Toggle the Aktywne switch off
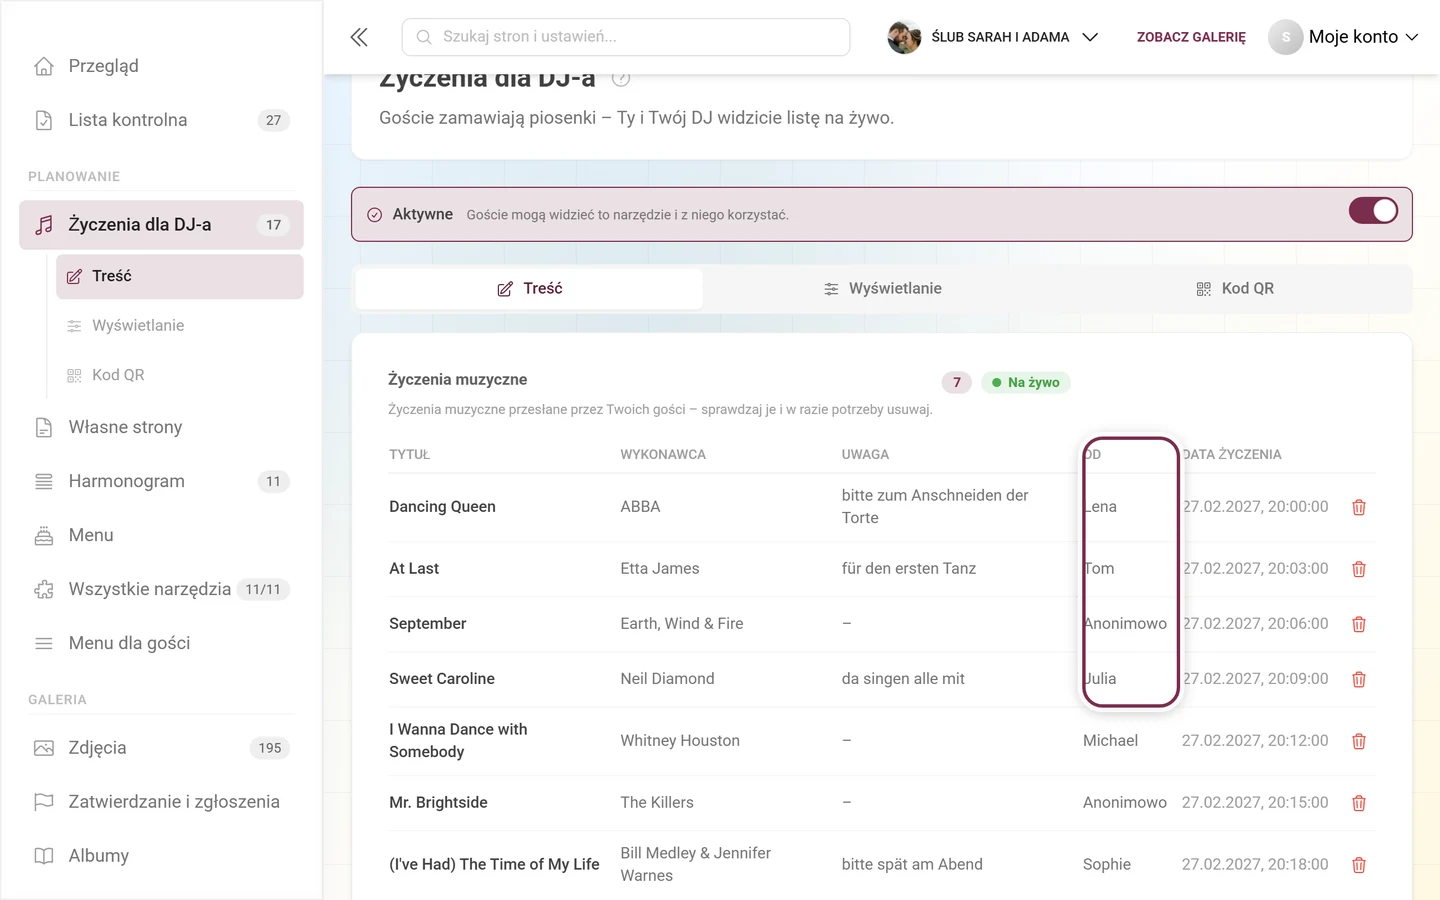The height and width of the screenshot is (900, 1440). click(x=1373, y=211)
